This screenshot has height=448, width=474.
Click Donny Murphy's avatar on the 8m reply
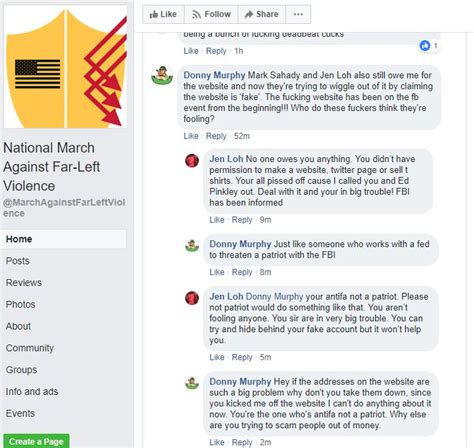pyautogui.click(x=192, y=246)
